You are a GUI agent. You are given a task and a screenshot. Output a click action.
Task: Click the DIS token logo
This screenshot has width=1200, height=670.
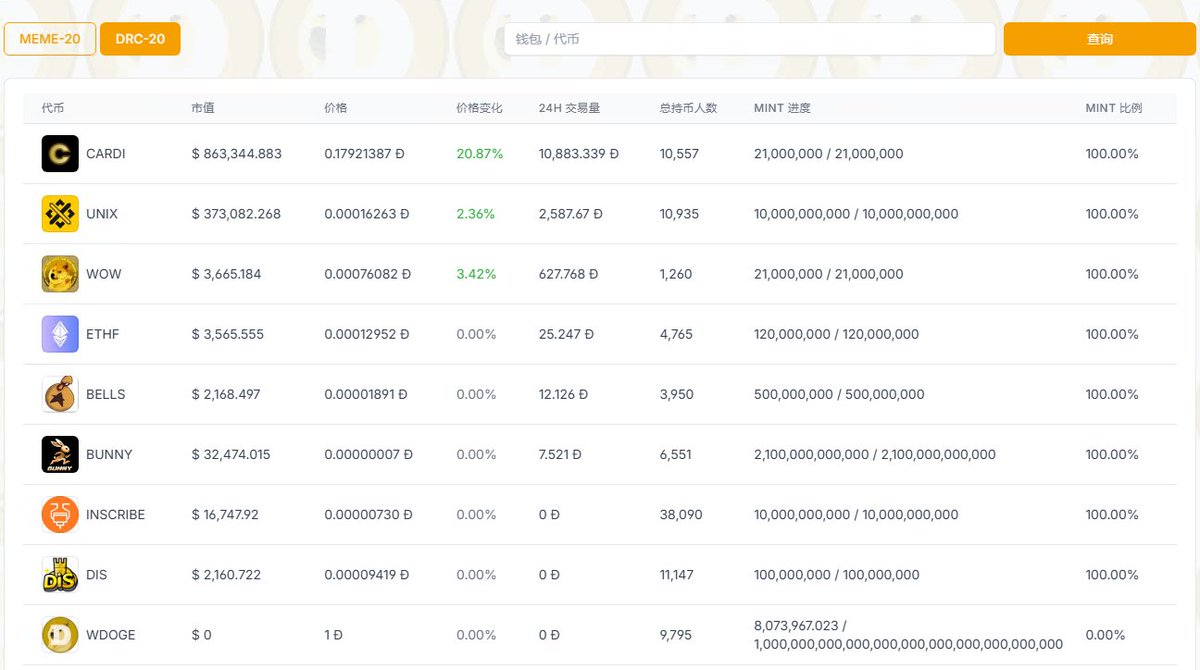point(59,573)
